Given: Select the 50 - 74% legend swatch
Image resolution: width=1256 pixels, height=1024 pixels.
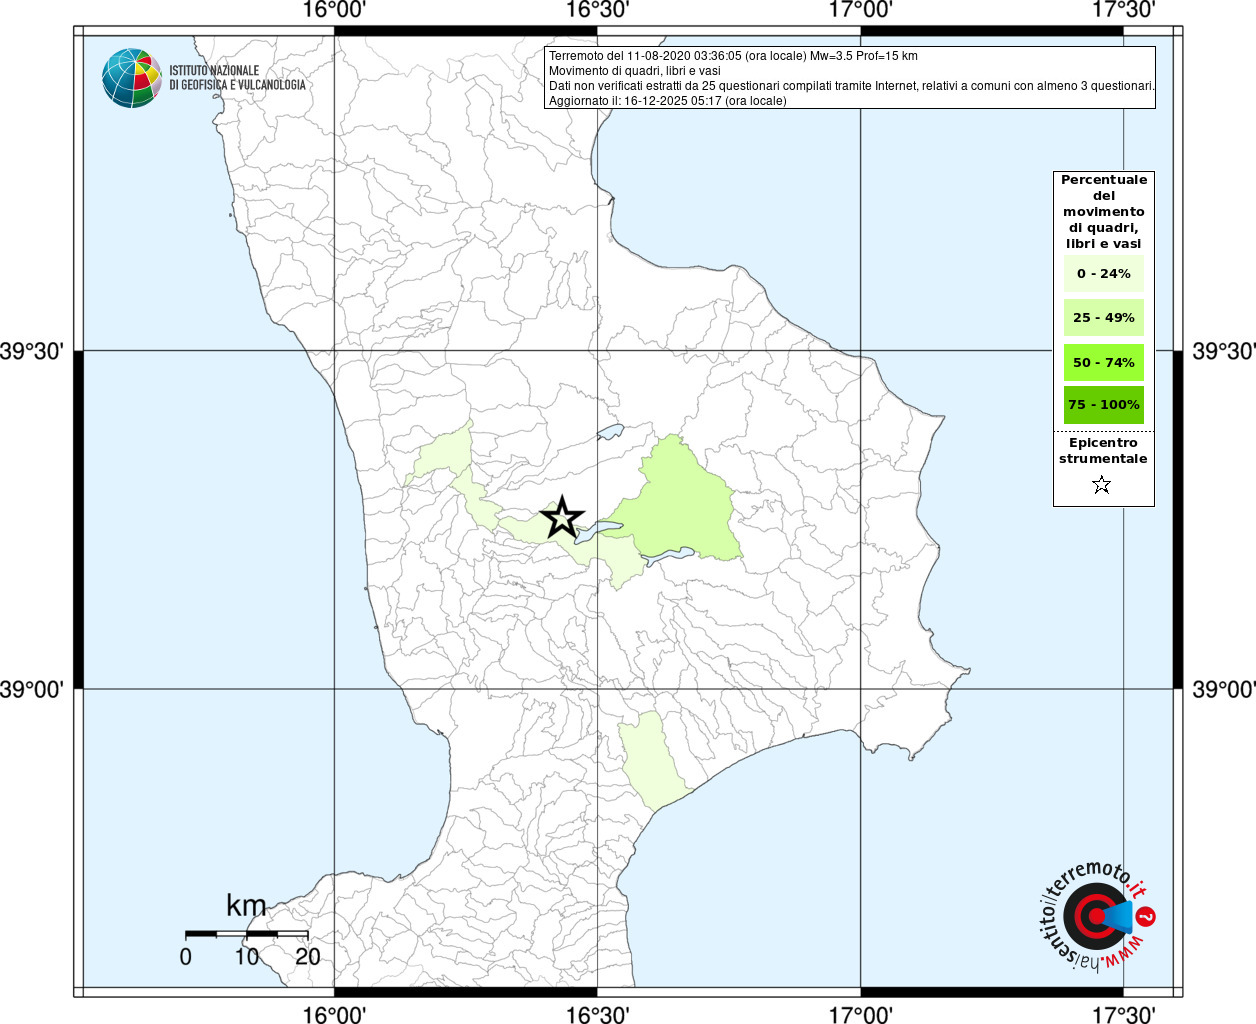Looking at the screenshot, I should (x=1104, y=362).
